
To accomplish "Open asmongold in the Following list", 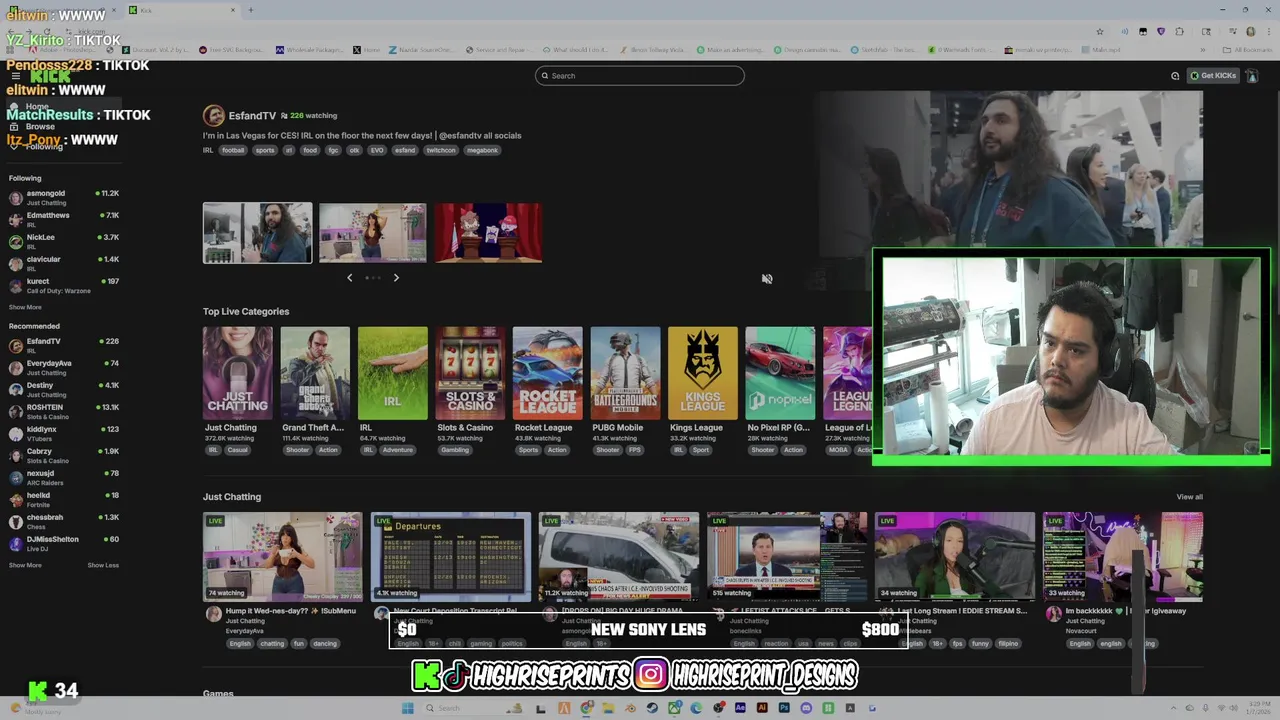I will [64, 197].
